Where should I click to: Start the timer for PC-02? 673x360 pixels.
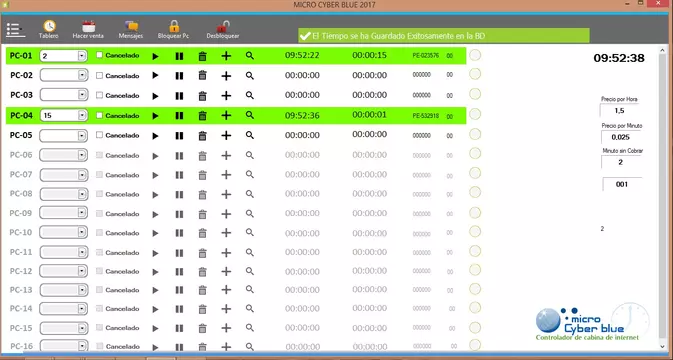(x=155, y=76)
